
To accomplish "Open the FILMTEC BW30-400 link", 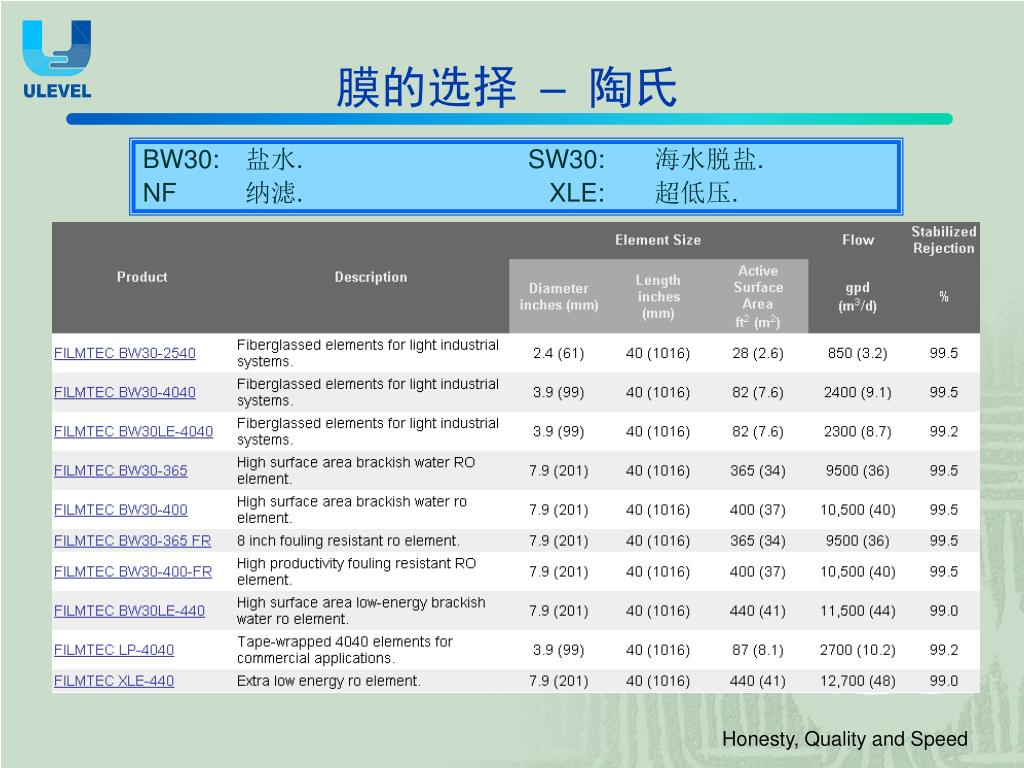I will click(120, 510).
